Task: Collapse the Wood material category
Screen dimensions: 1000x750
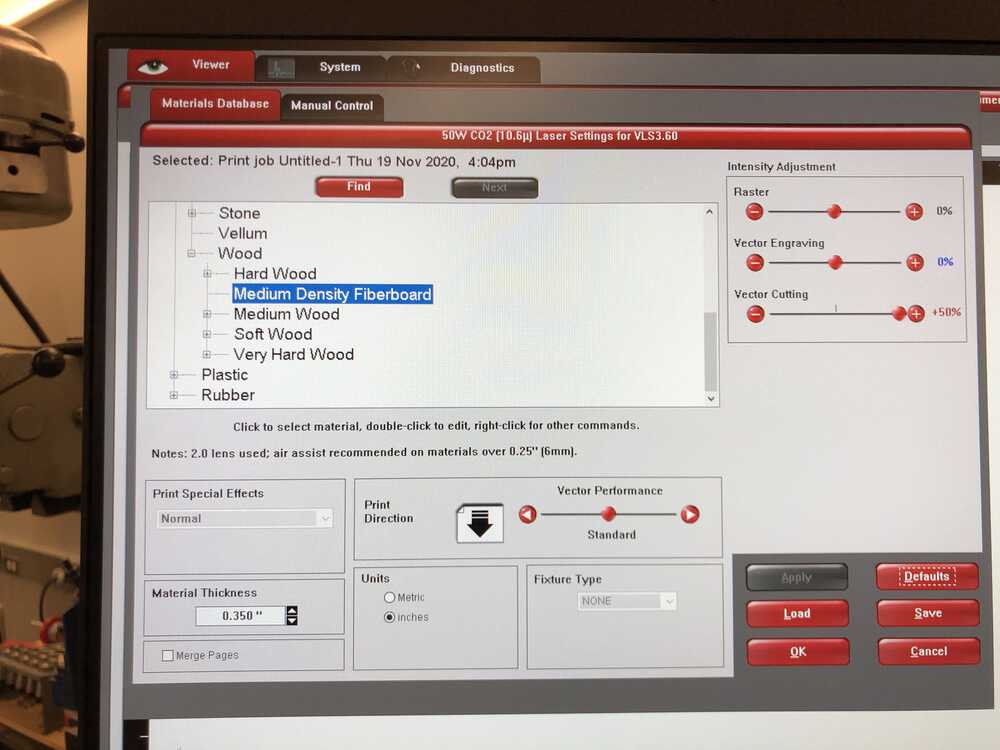Action: tap(192, 254)
